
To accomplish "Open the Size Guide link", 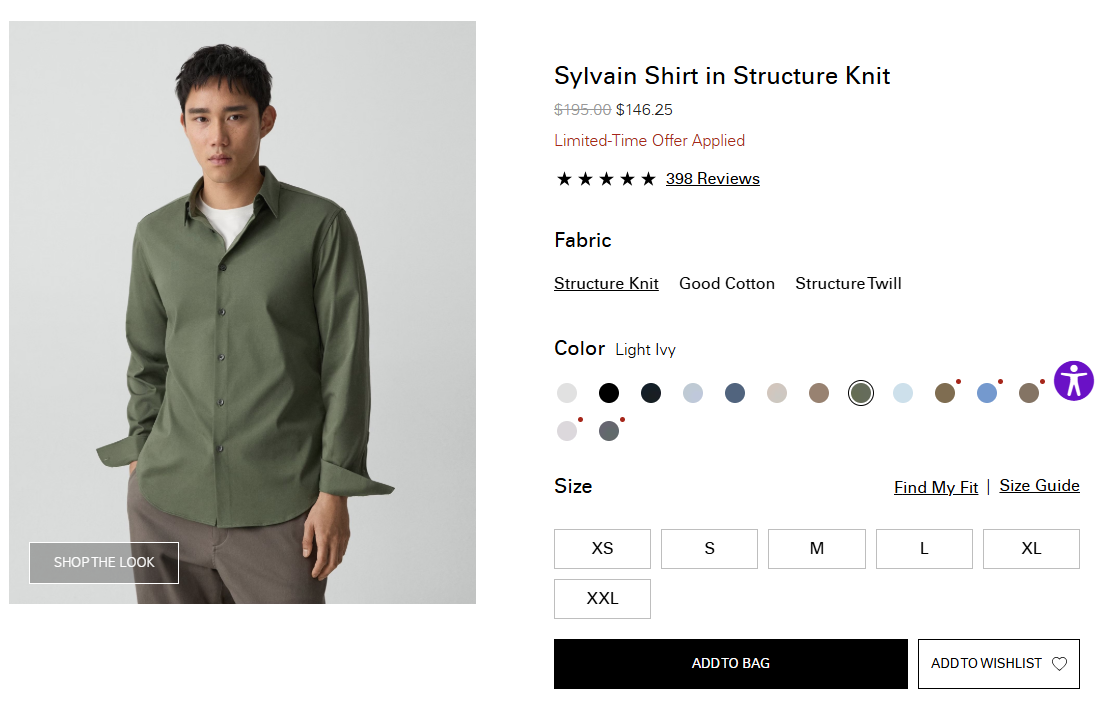I will click(x=1039, y=486).
